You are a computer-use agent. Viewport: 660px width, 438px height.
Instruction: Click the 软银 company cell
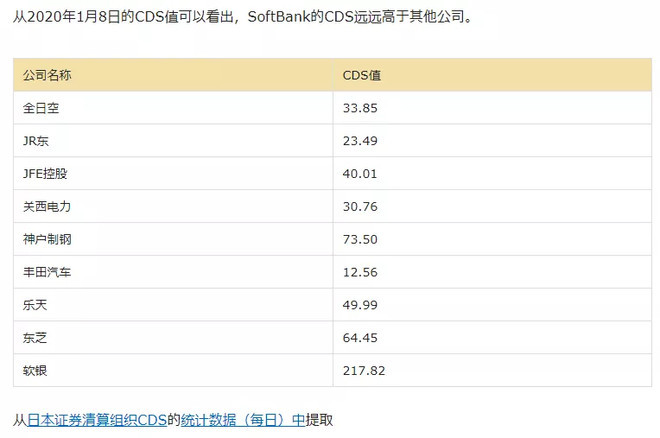(35, 371)
